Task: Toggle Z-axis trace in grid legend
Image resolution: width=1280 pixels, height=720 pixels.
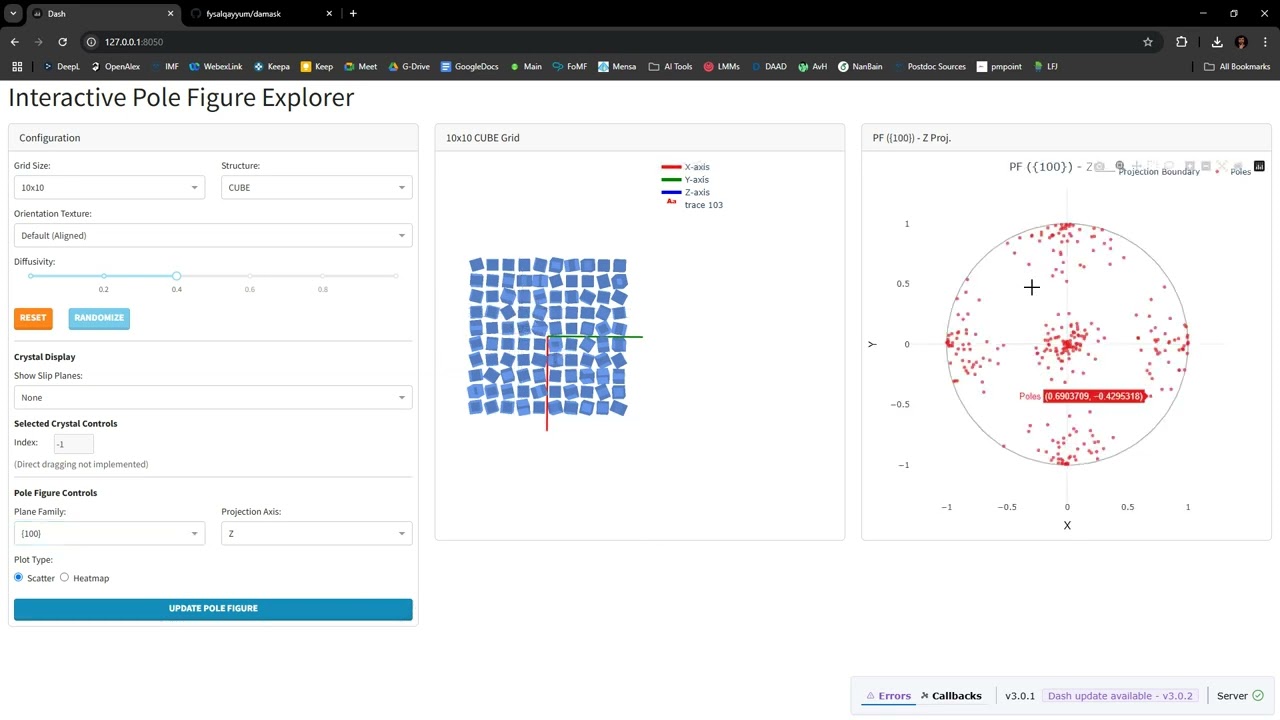Action: coord(685,192)
